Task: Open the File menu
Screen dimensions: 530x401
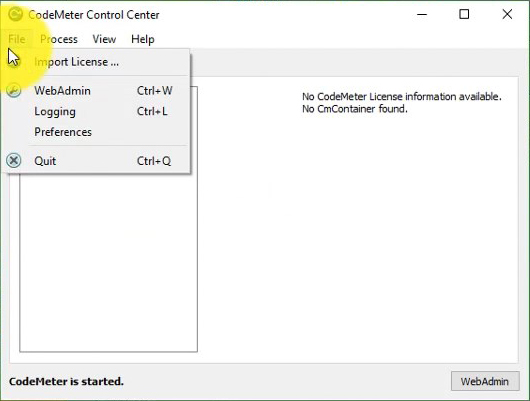Action: pos(17,39)
